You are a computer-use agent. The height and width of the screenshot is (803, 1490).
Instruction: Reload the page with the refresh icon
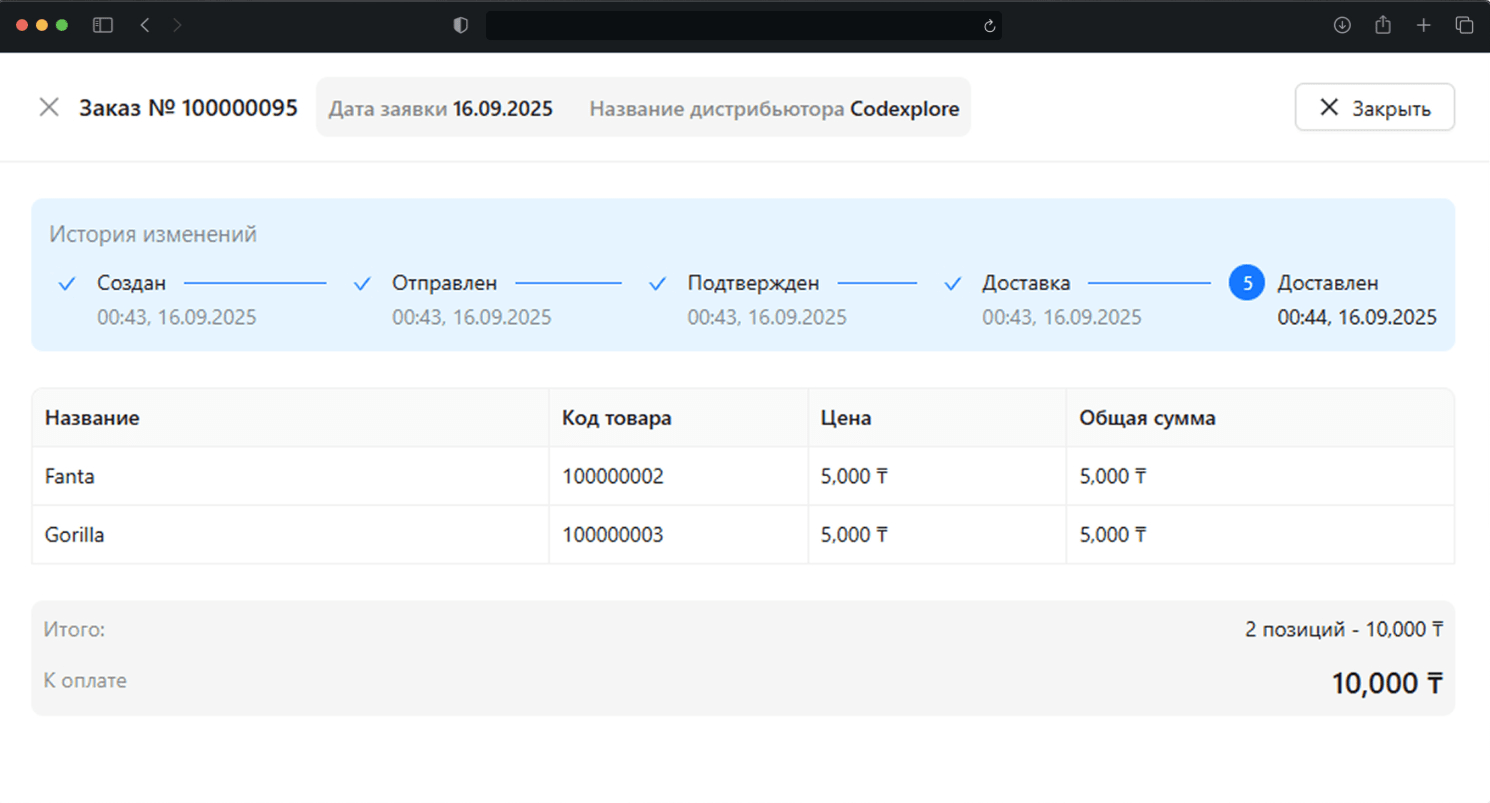989,26
